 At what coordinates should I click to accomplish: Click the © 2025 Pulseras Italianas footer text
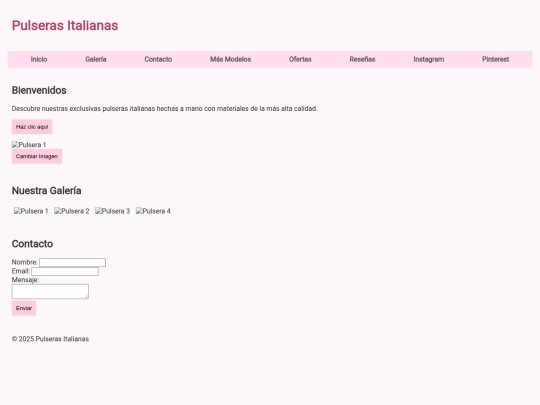tap(50, 339)
